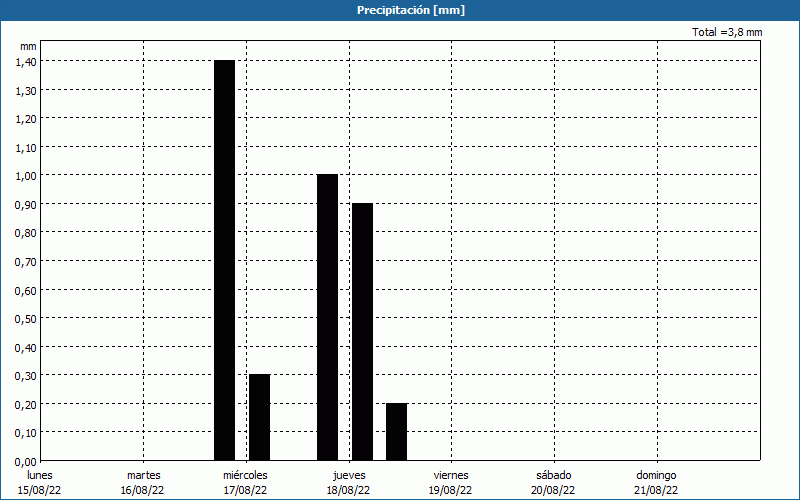The image size is (800, 500).
Task: Click the date 20/08/22
Action: (553, 490)
